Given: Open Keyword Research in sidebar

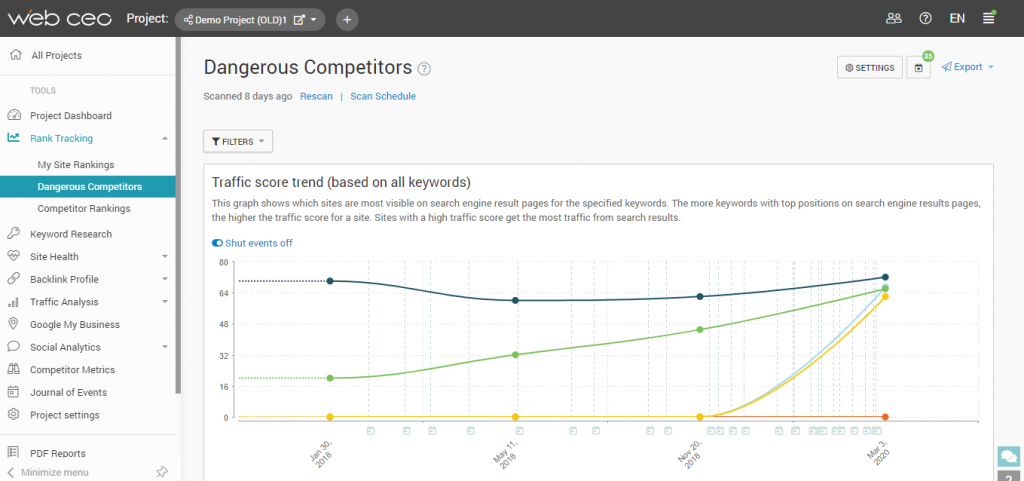Looking at the screenshot, I should click(71, 234).
